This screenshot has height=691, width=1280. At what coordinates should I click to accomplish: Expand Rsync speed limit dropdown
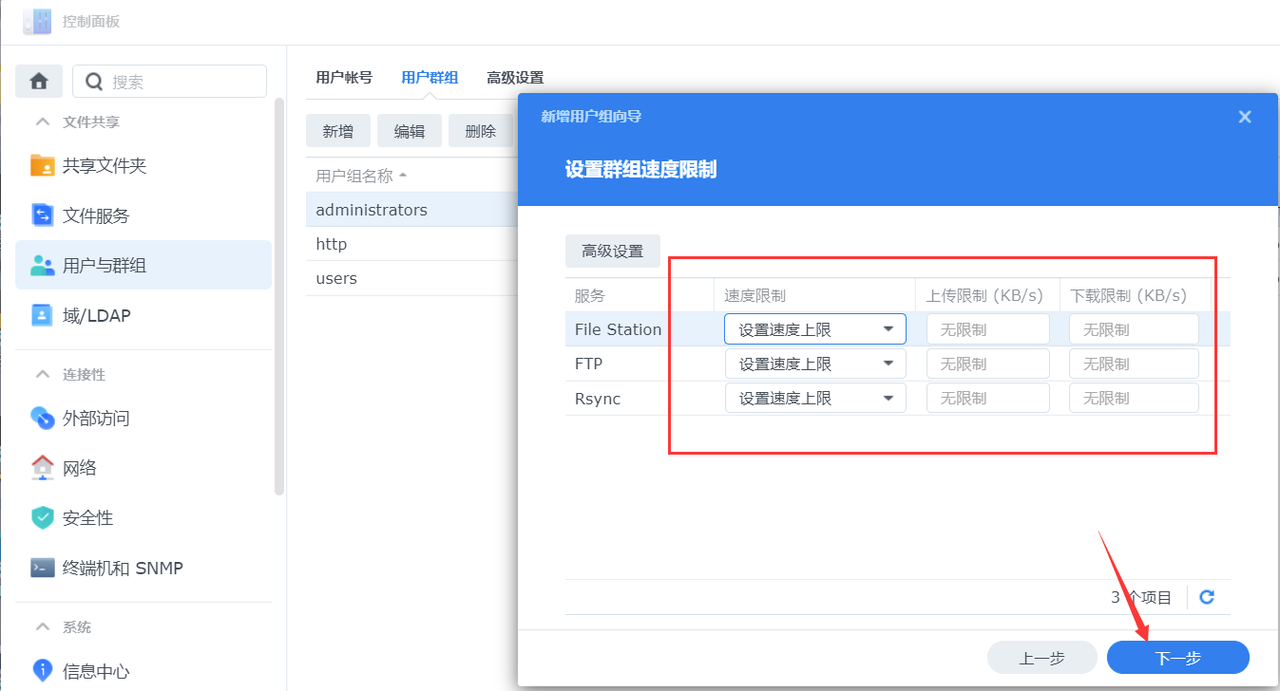pos(888,398)
